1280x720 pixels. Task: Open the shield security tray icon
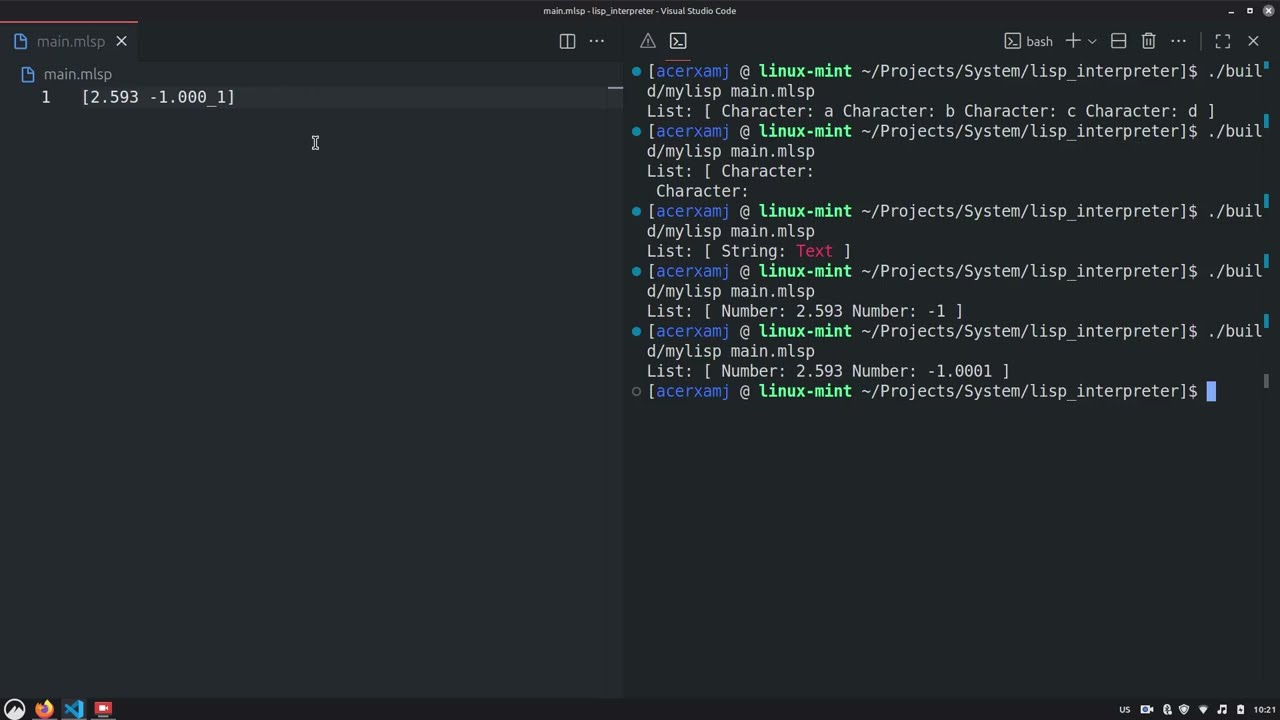pos(1184,710)
